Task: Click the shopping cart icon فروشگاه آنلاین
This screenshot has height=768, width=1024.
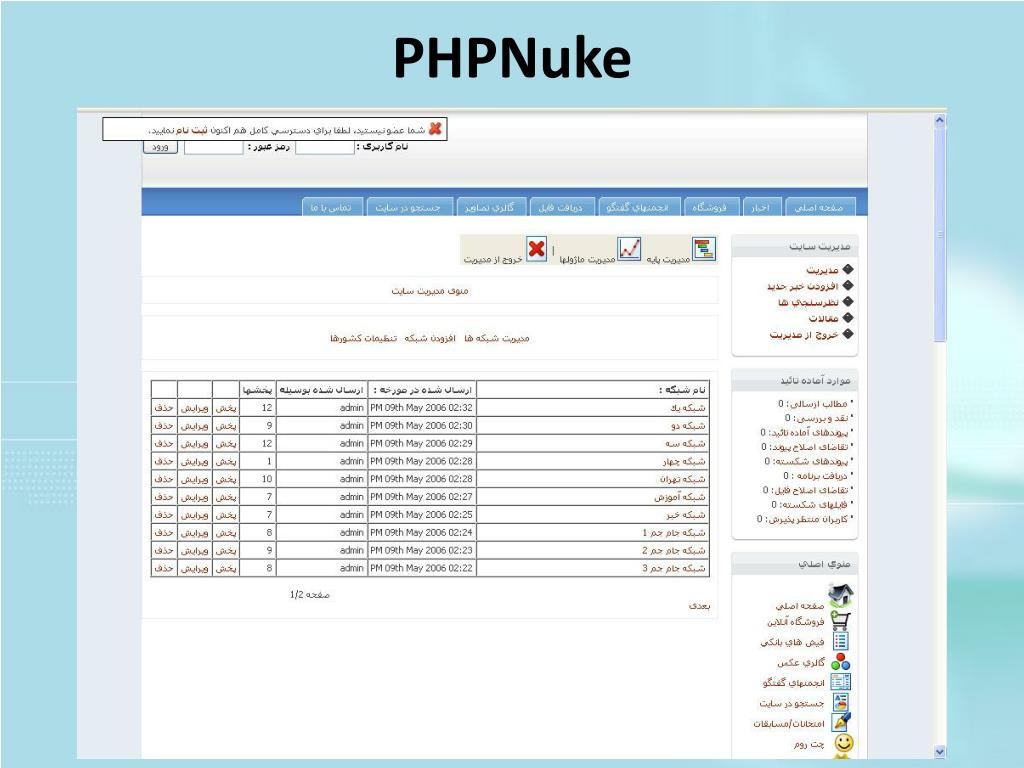Action: tap(840, 620)
